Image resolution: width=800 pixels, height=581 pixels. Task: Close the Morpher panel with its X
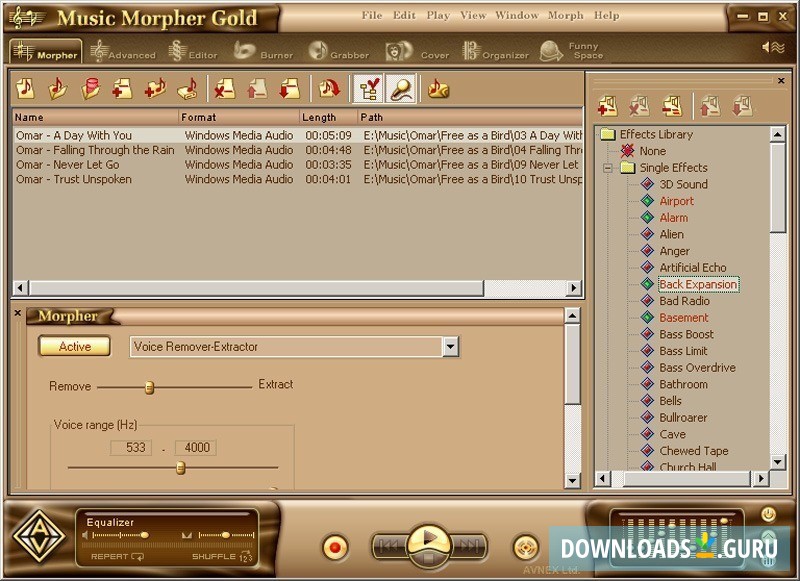click(x=18, y=313)
